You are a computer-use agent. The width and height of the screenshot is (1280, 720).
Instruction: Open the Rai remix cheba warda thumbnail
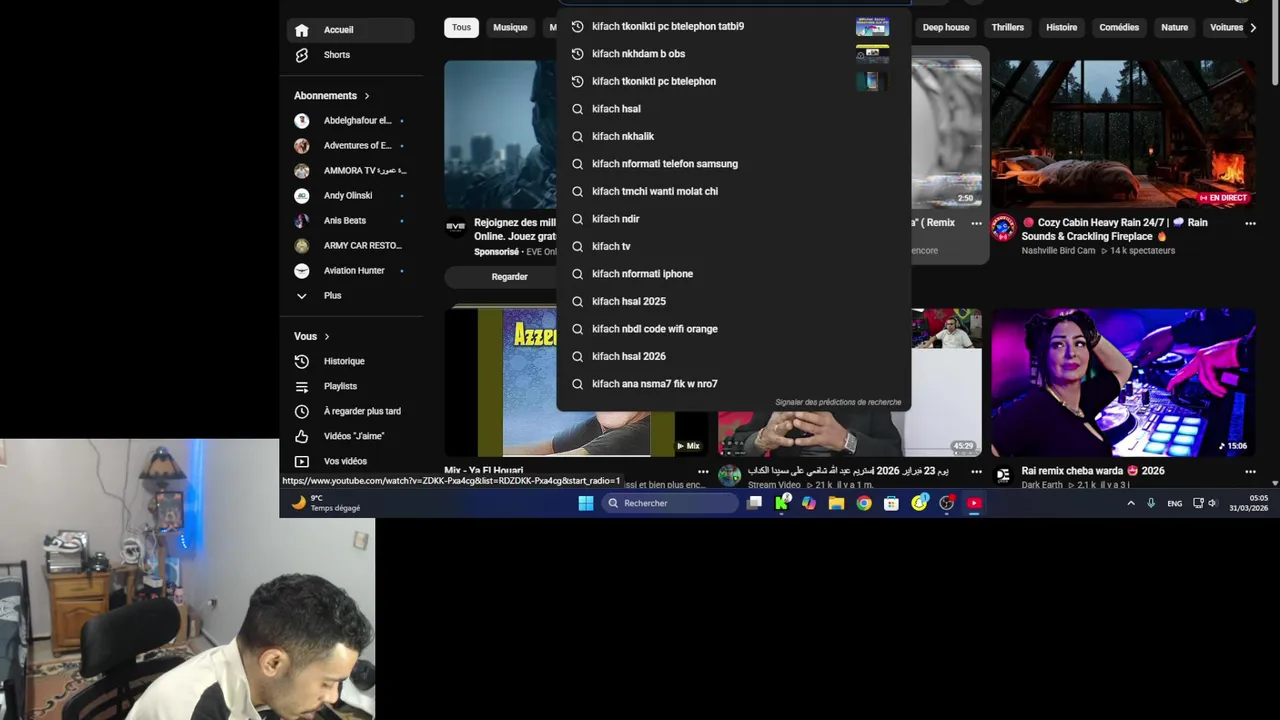point(1123,382)
